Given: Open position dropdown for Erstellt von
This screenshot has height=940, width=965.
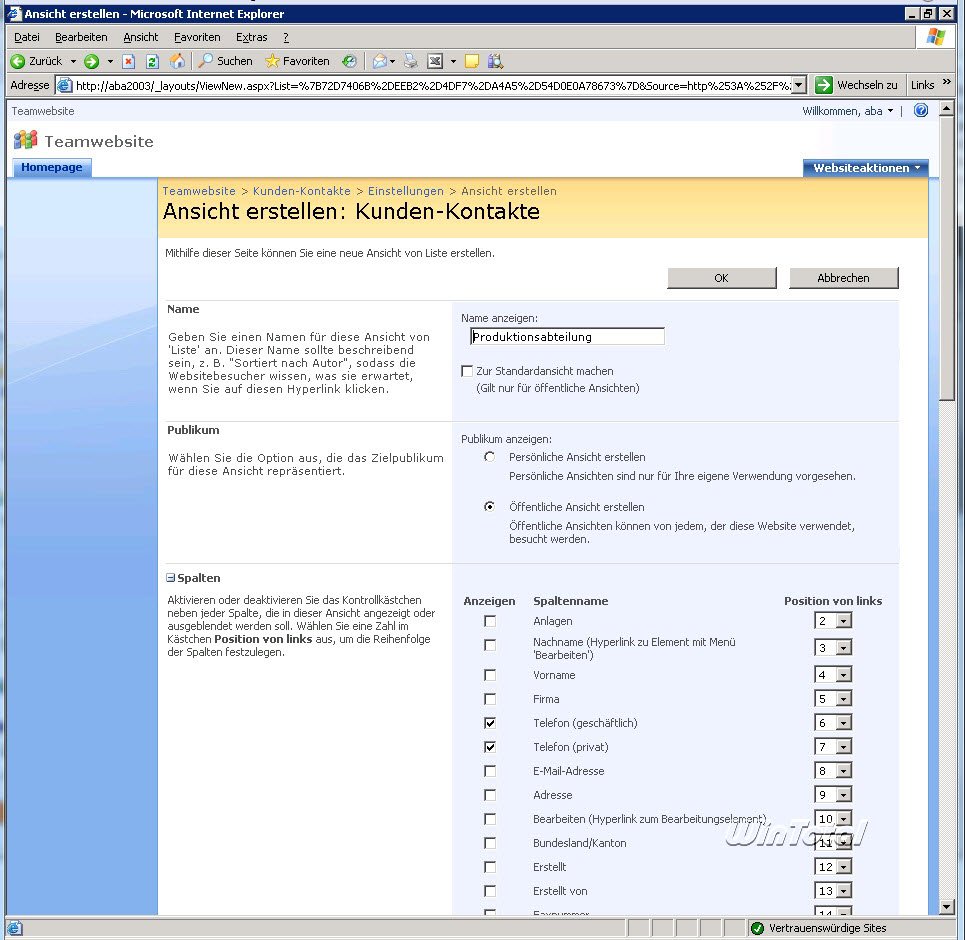Looking at the screenshot, I should point(844,891).
